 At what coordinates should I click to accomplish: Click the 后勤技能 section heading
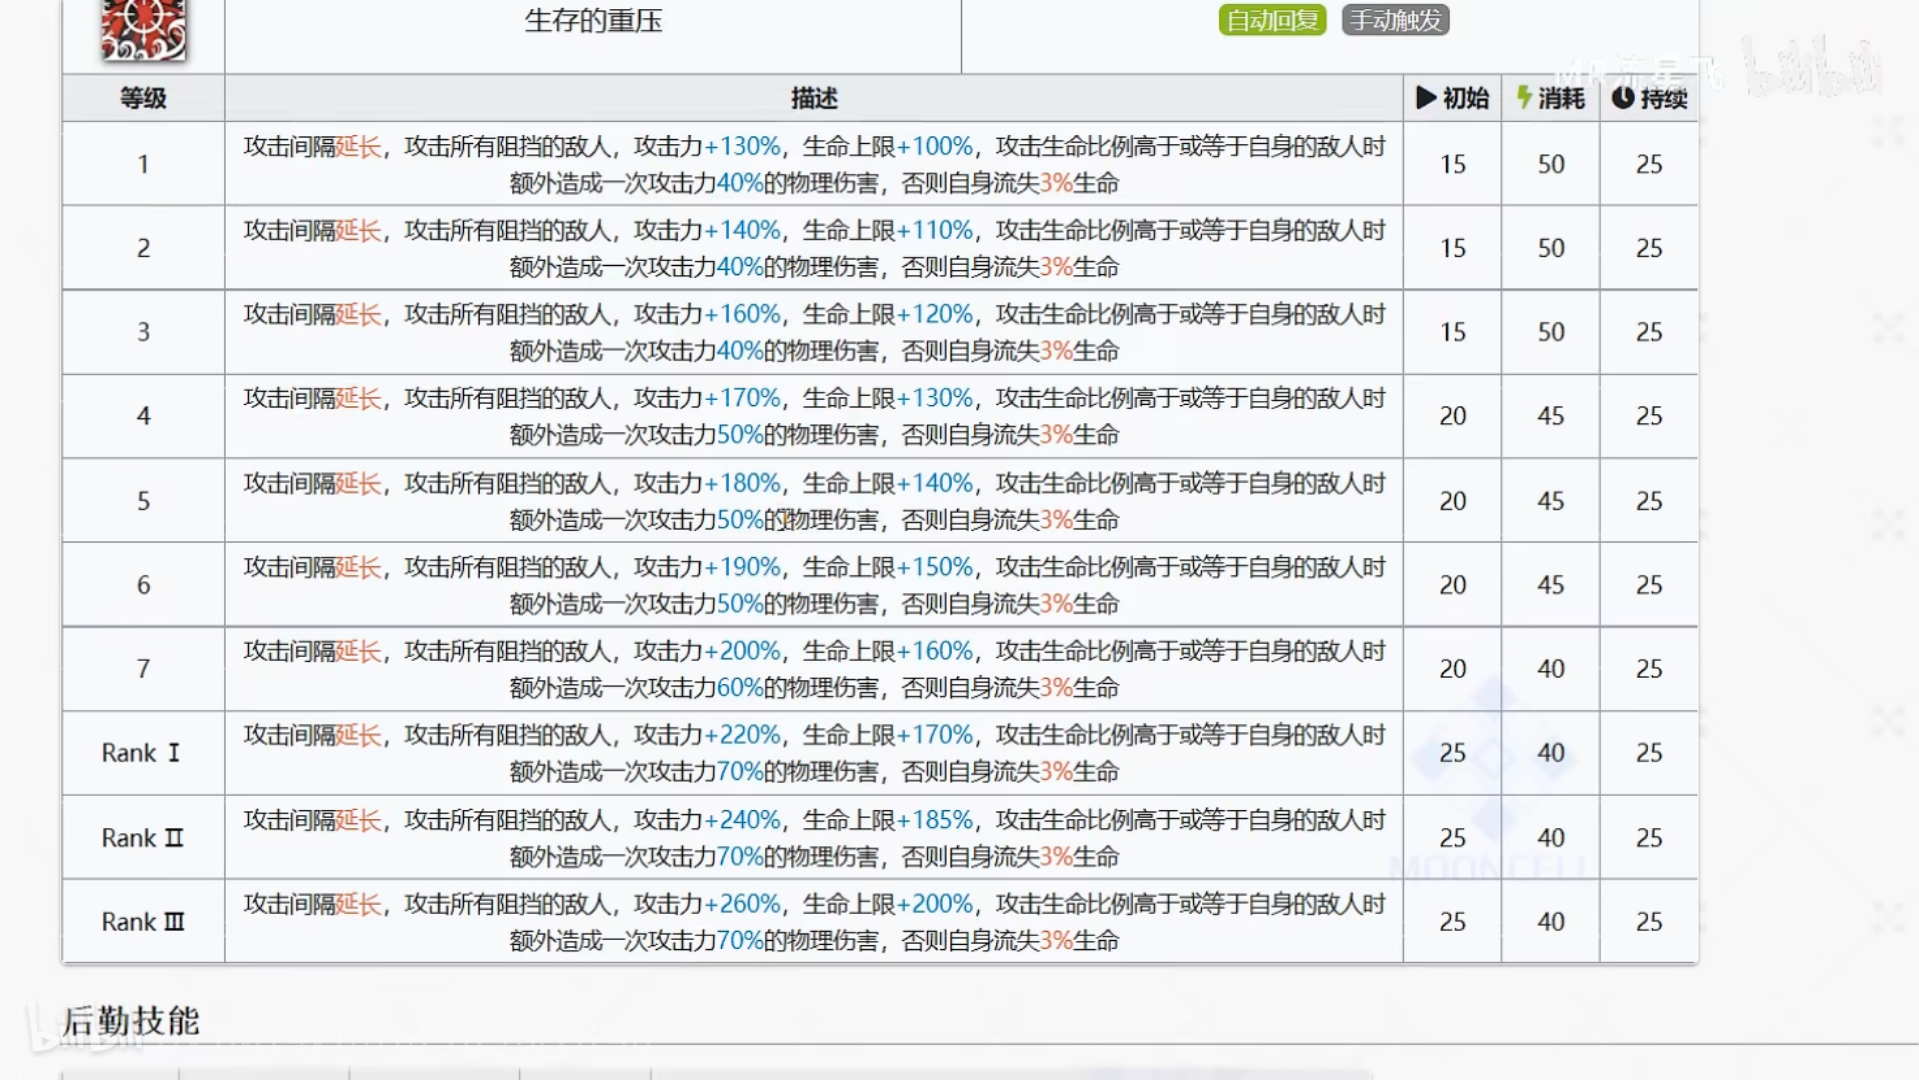click(131, 1021)
